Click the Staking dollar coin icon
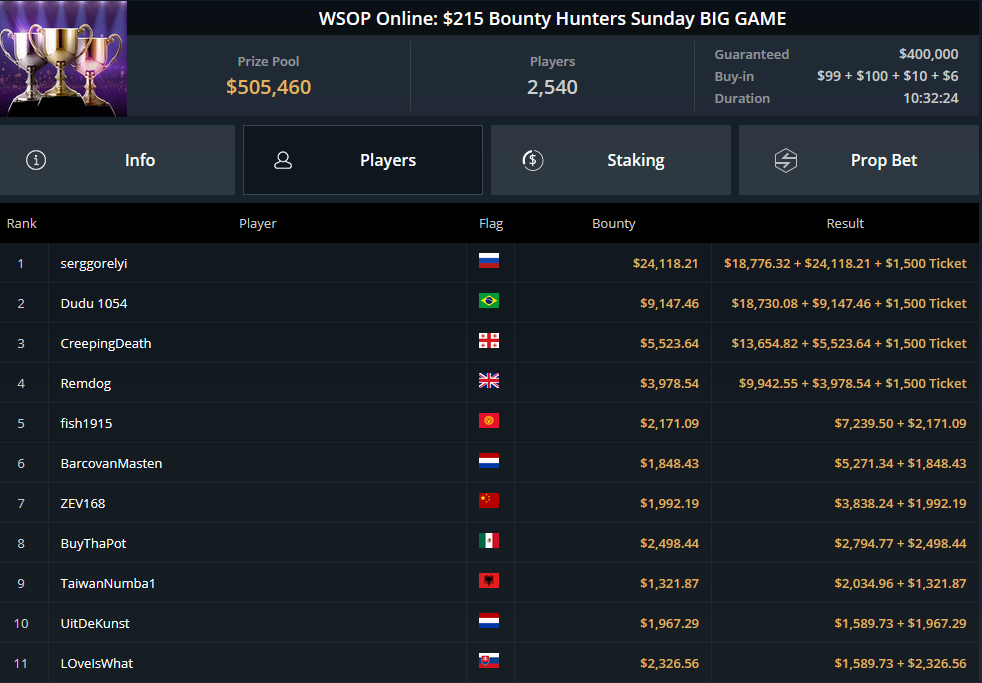Image resolution: width=982 pixels, height=683 pixels. tap(533, 160)
